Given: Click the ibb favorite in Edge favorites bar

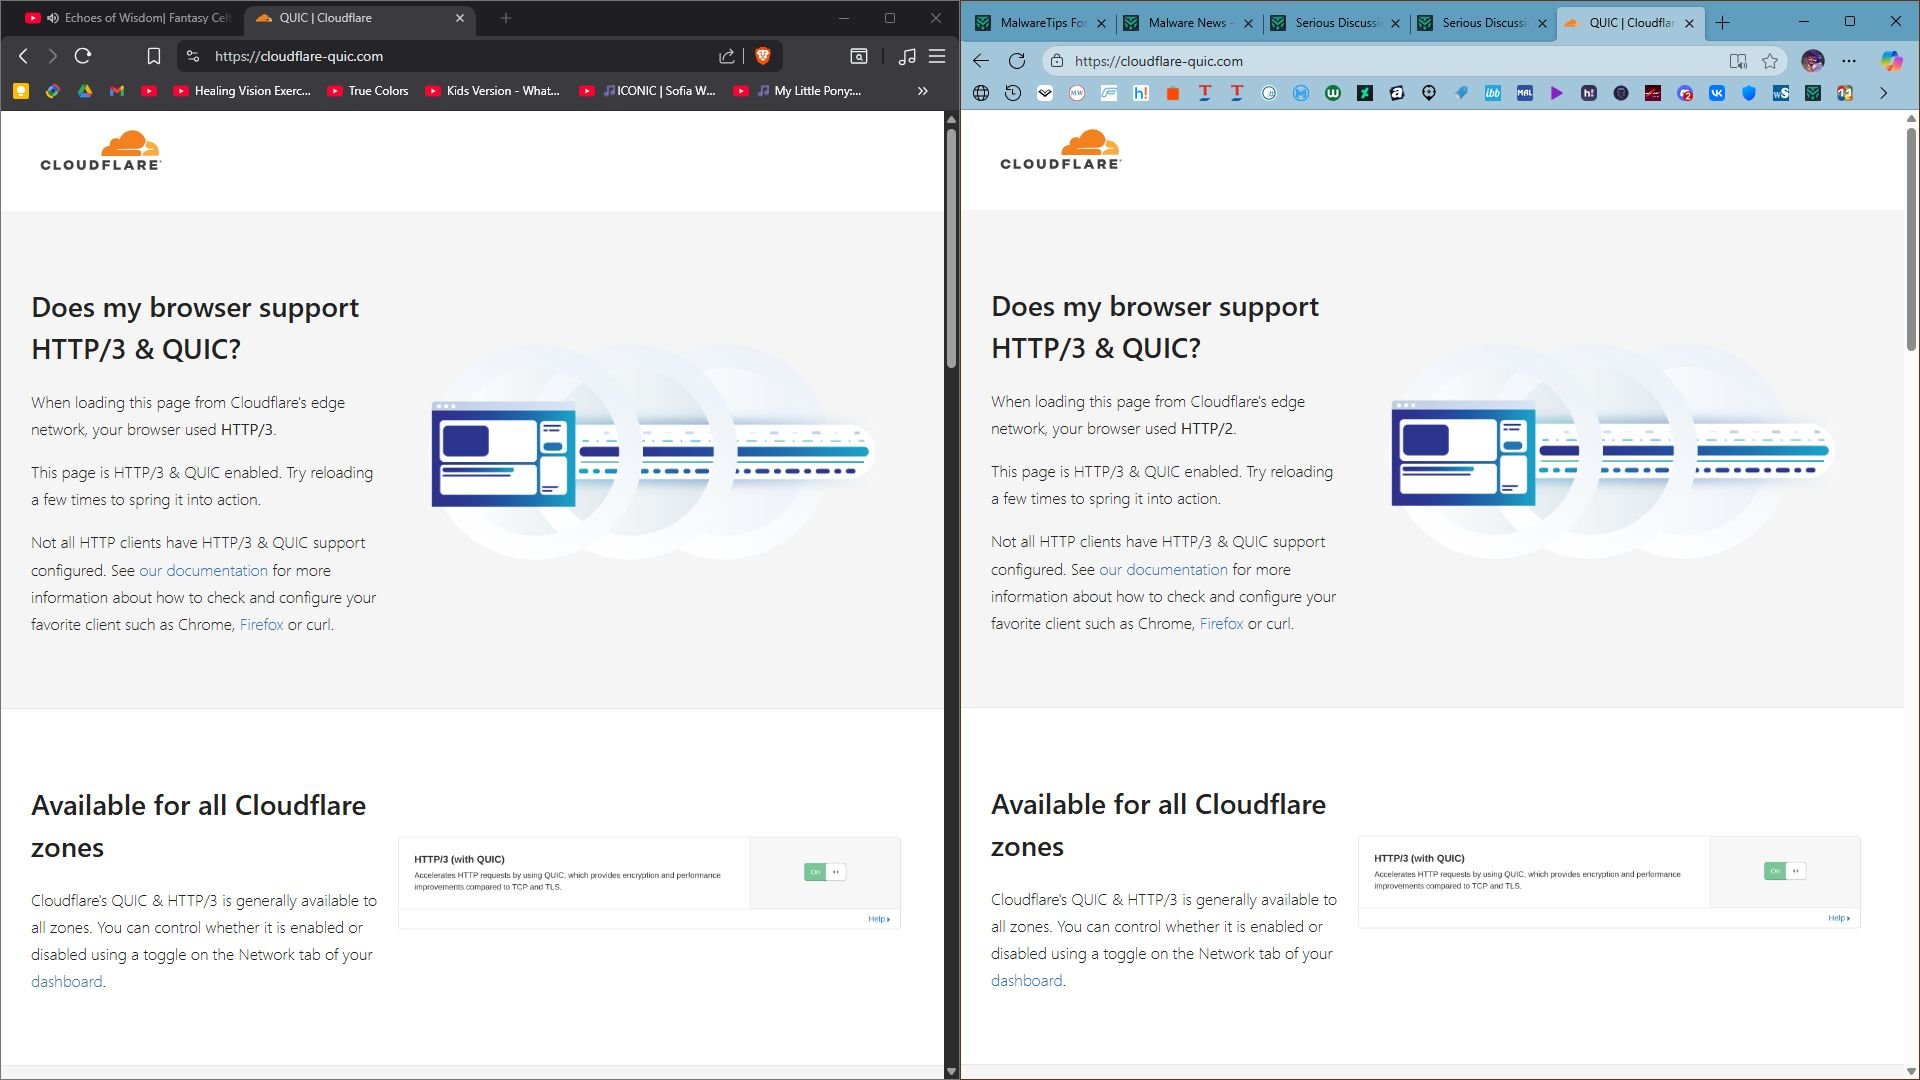Looking at the screenshot, I should (x=1493, y=93).
